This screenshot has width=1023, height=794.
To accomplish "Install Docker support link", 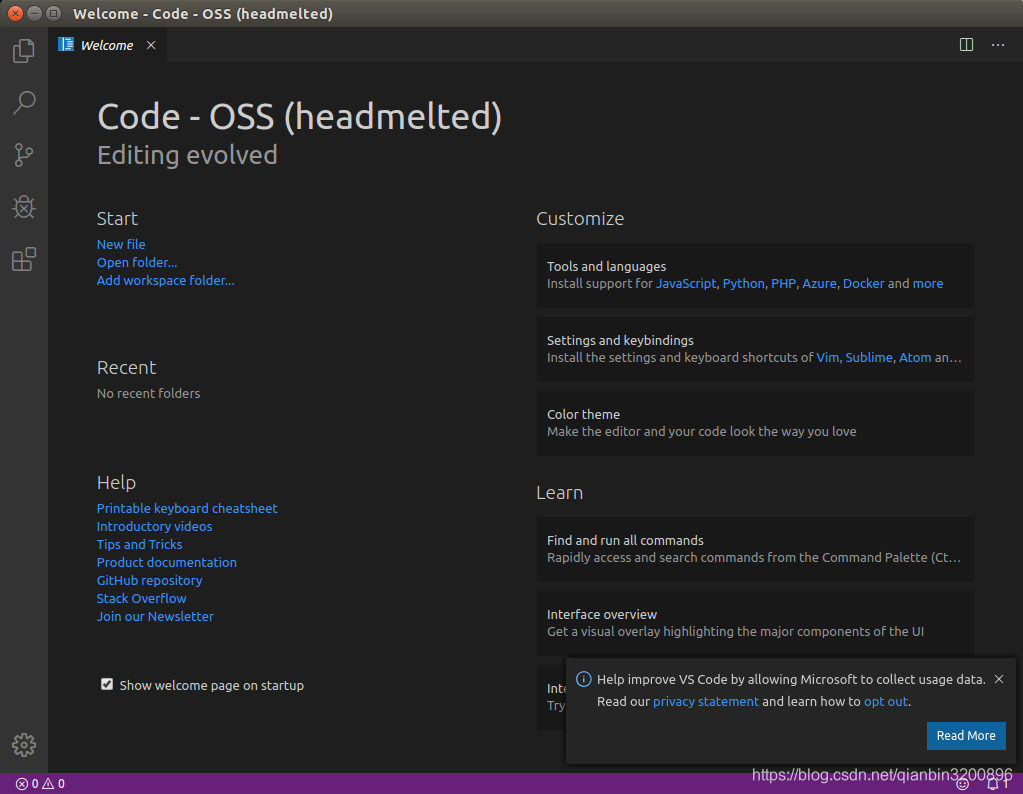I will tap(863, 284).
